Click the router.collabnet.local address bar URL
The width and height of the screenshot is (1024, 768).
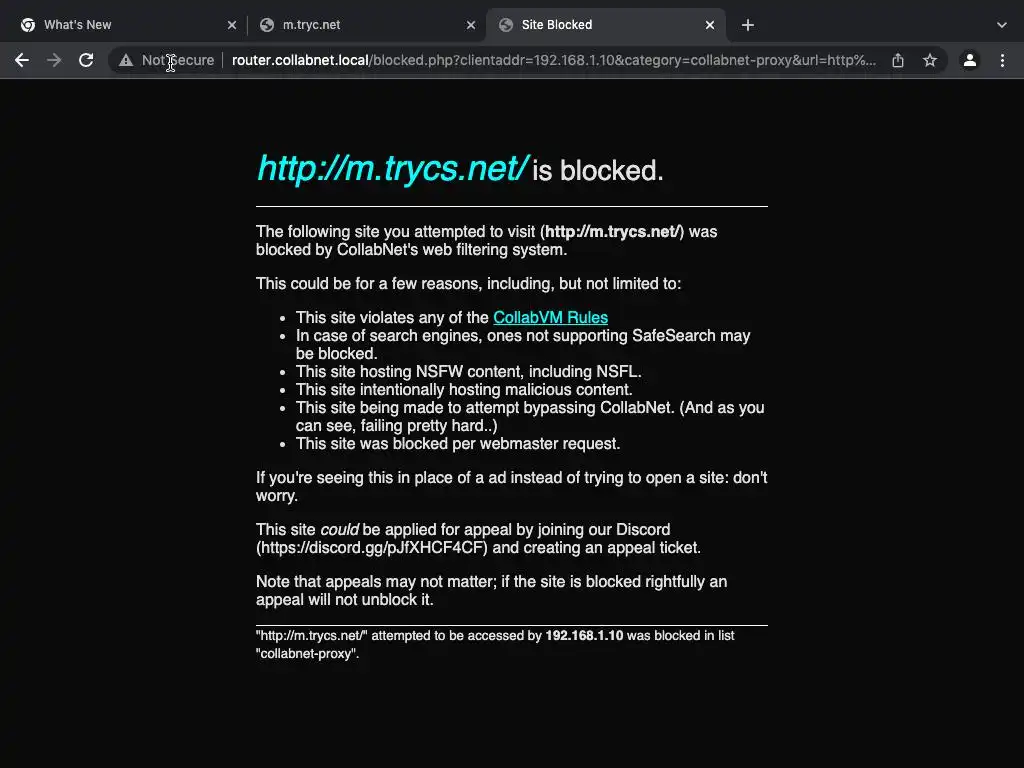pos(554,60)
